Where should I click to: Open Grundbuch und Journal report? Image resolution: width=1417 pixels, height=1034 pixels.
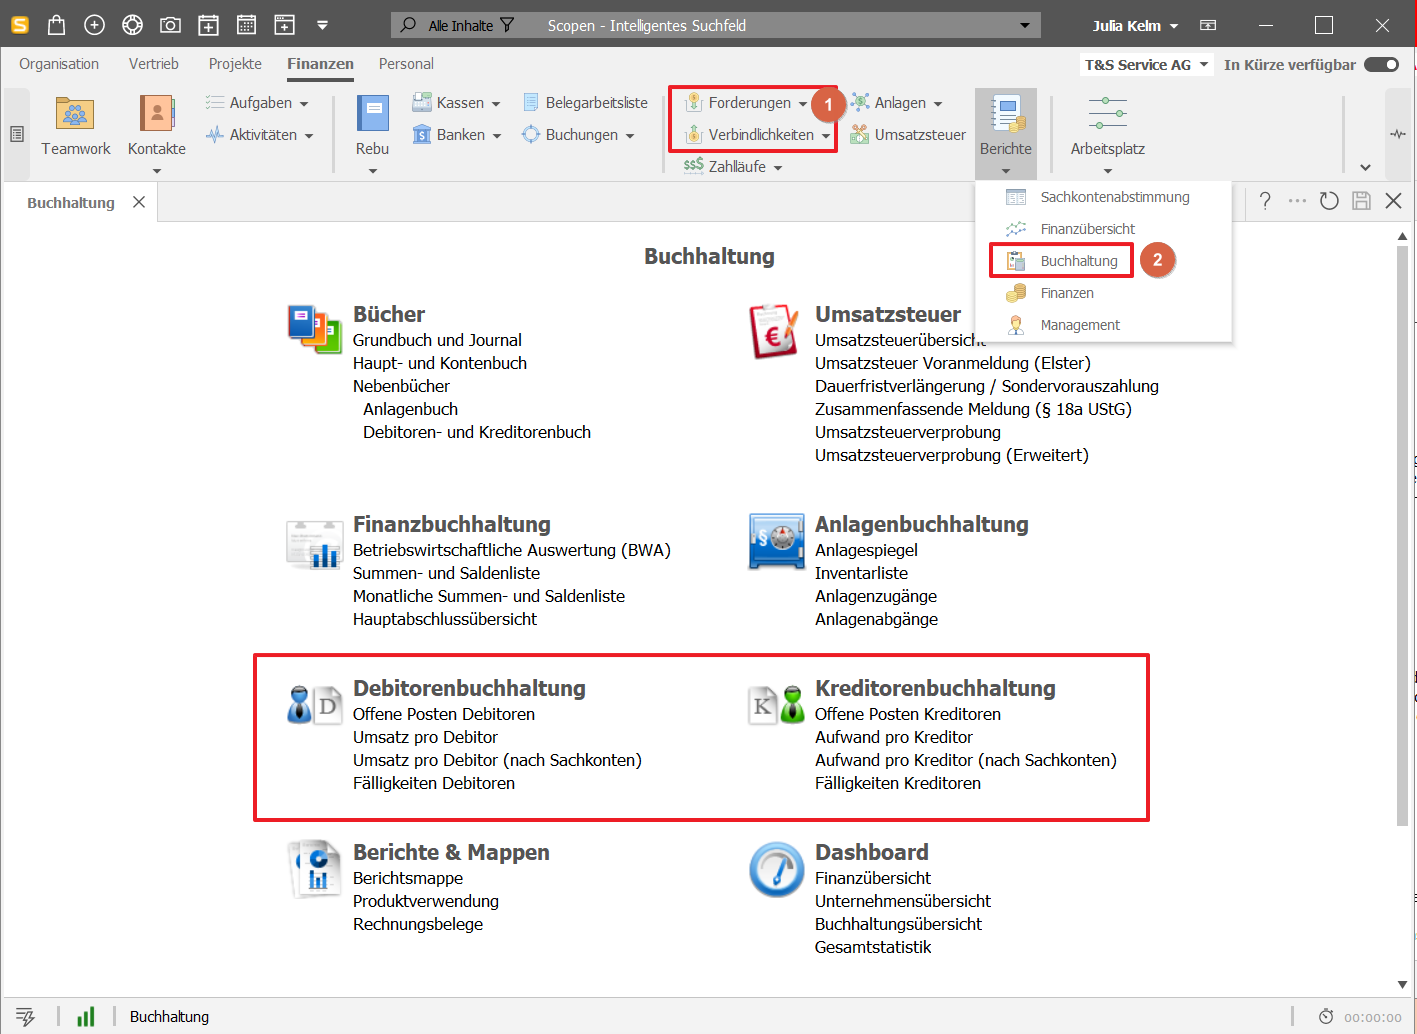[437, 340]
